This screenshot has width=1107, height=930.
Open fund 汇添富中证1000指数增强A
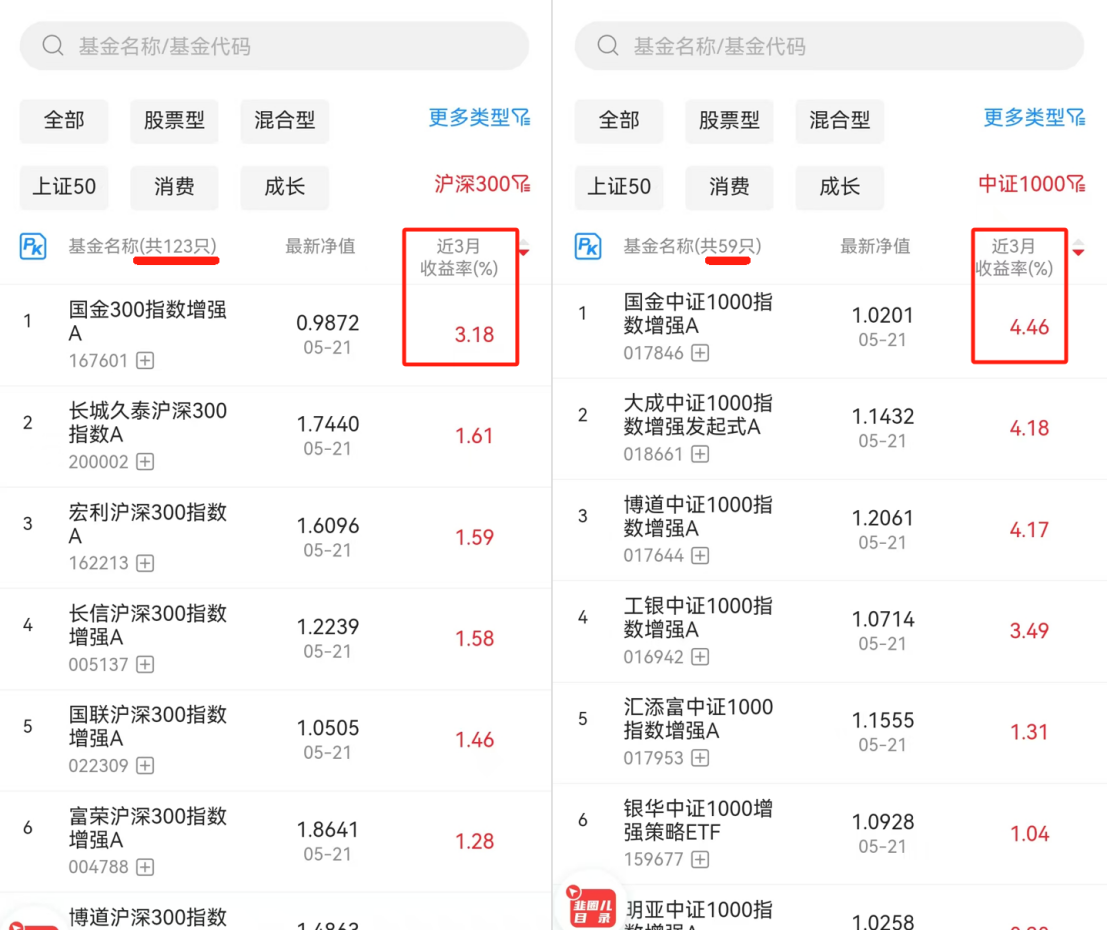pos(698,718)
